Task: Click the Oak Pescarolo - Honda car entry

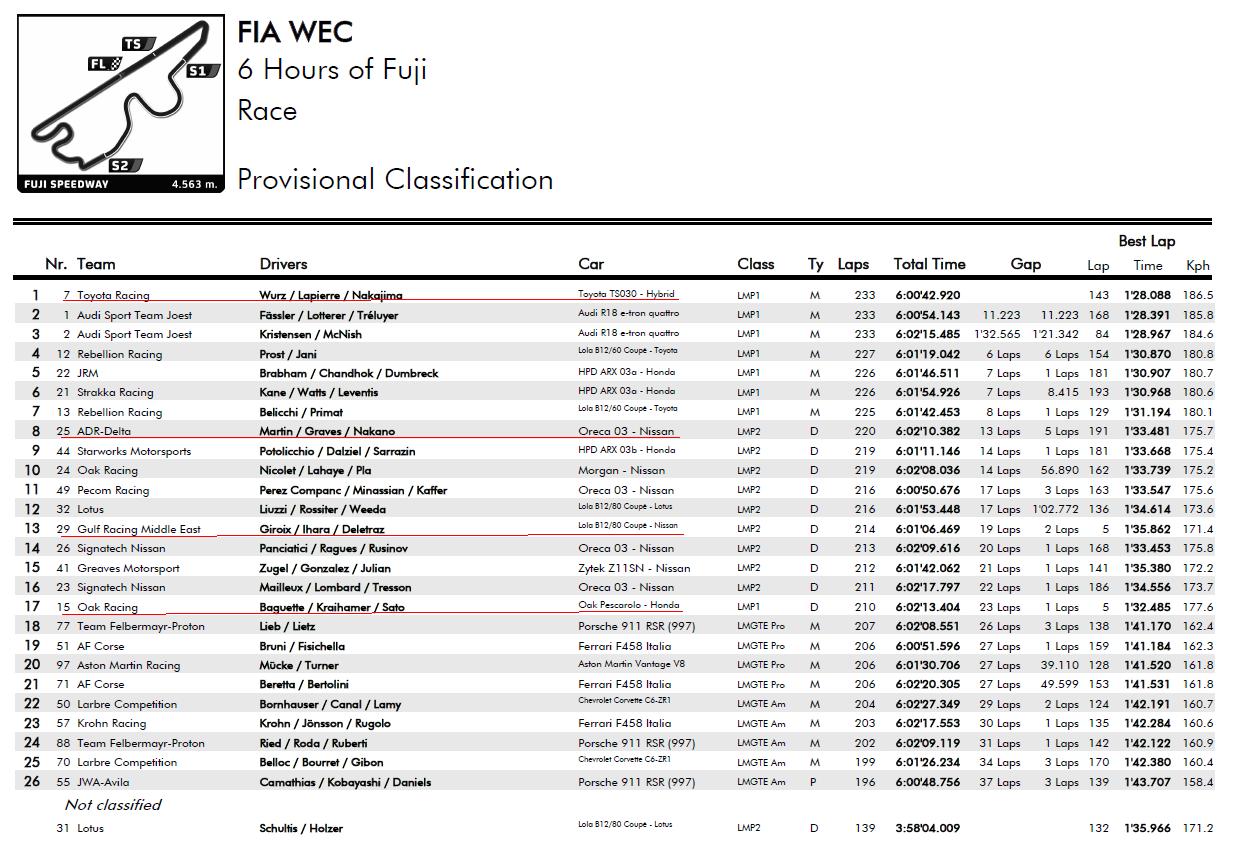Action: coord(629,606)
